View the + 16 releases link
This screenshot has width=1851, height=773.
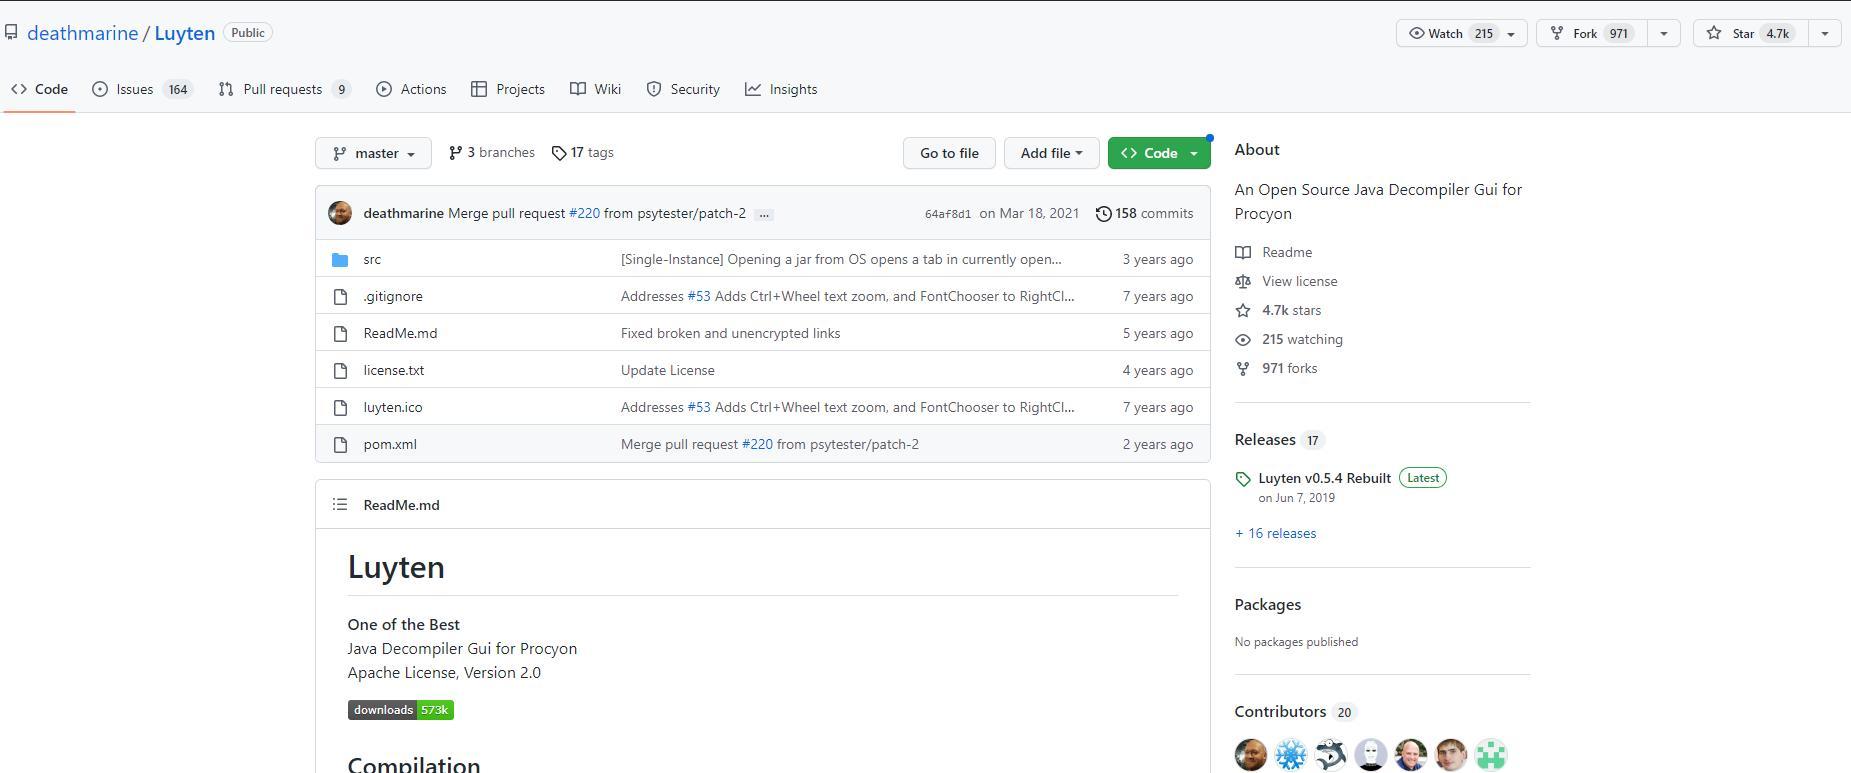1275,533
